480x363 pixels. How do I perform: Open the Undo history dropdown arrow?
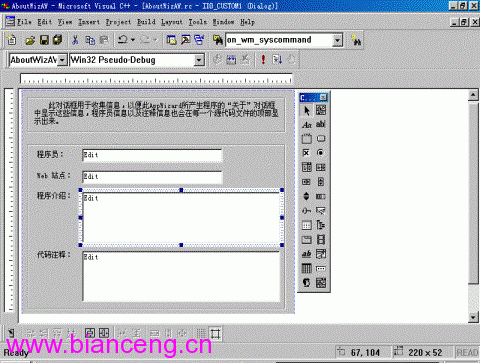(133, 40)
